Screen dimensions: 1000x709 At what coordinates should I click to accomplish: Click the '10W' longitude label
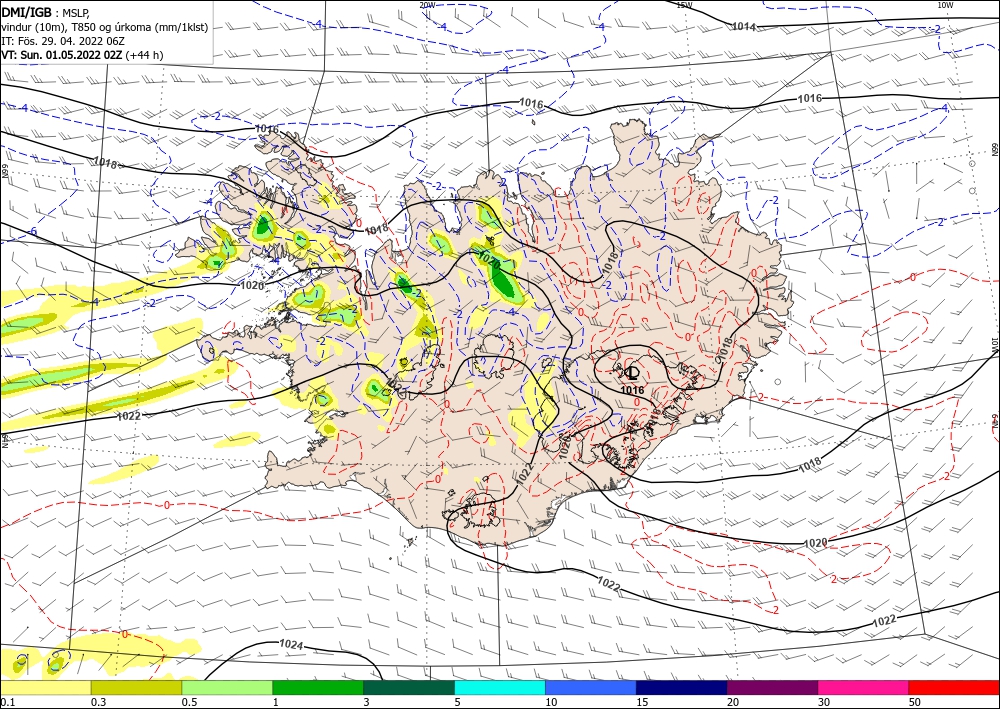click(x=945, y=4)
